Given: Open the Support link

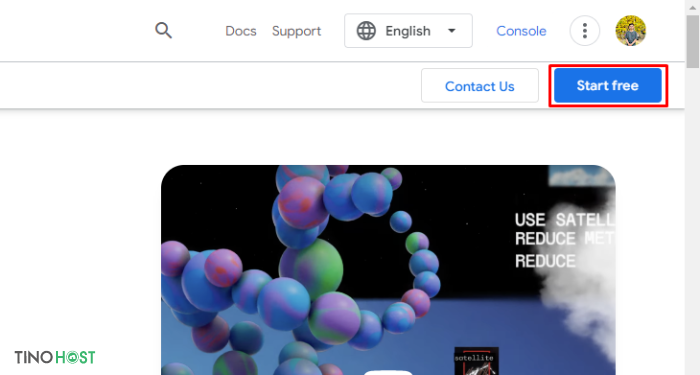Looking at the screenshot, I should coord(296,31).
